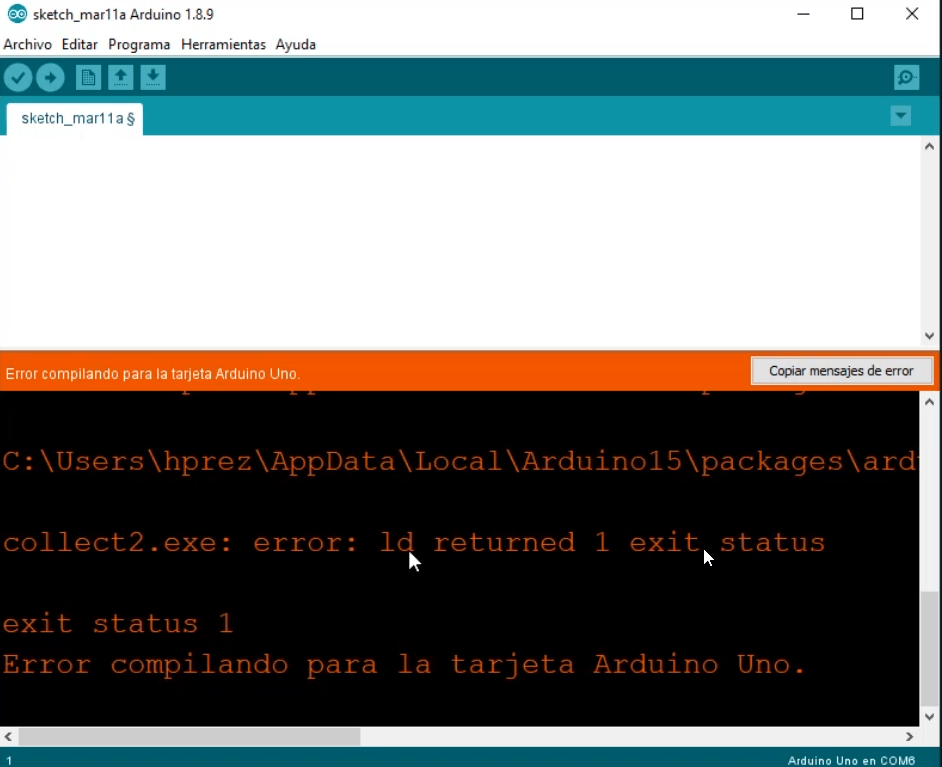942x767 pixels.
Task: Select the sketch_mar11a tab
Action: (75, 118)
